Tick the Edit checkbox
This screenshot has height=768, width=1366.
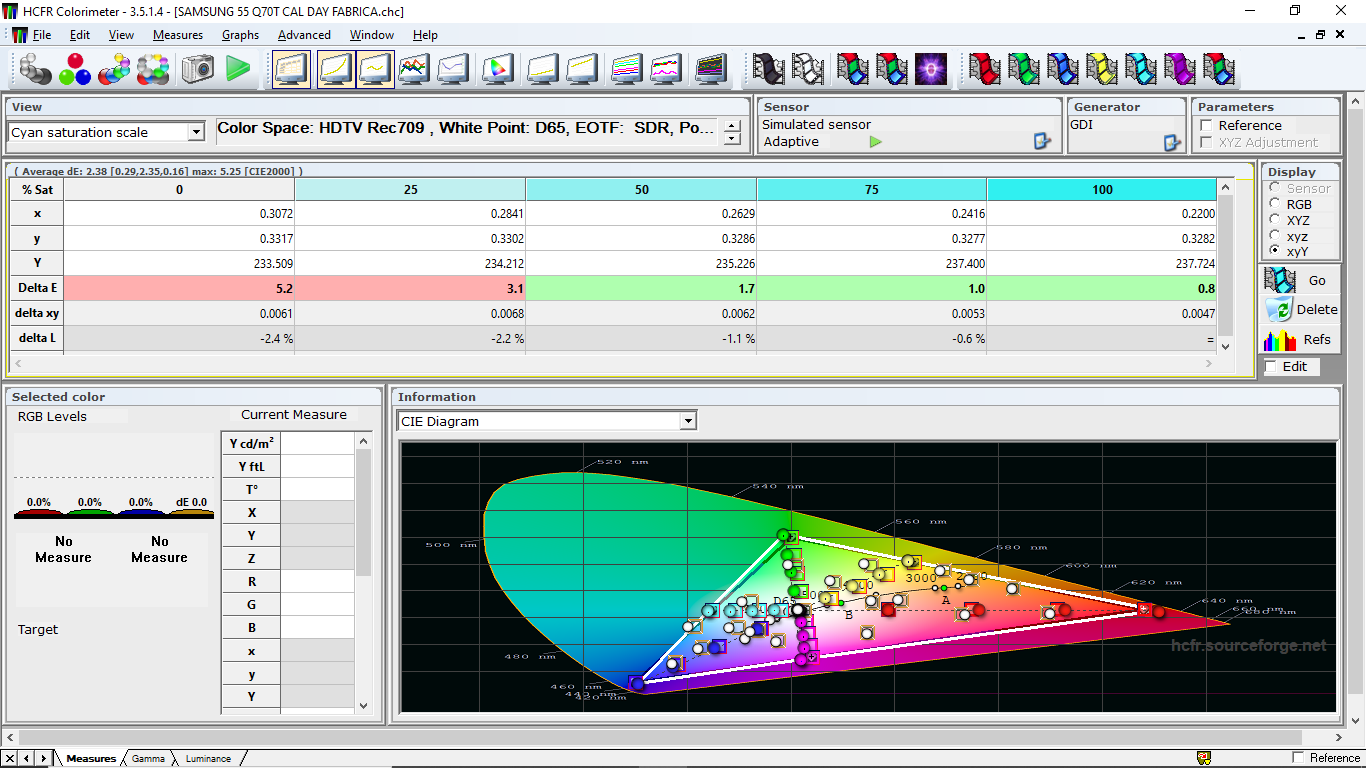tap(1271, 367)
